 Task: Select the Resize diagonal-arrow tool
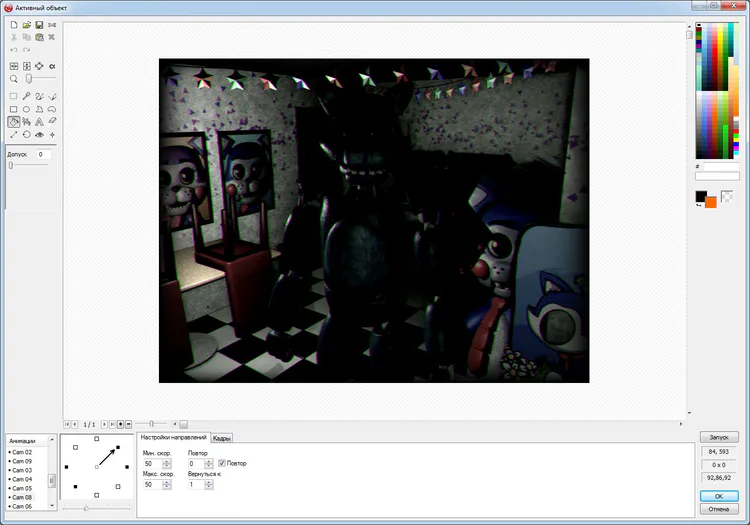pyautogui.click(x=14, y=135)
